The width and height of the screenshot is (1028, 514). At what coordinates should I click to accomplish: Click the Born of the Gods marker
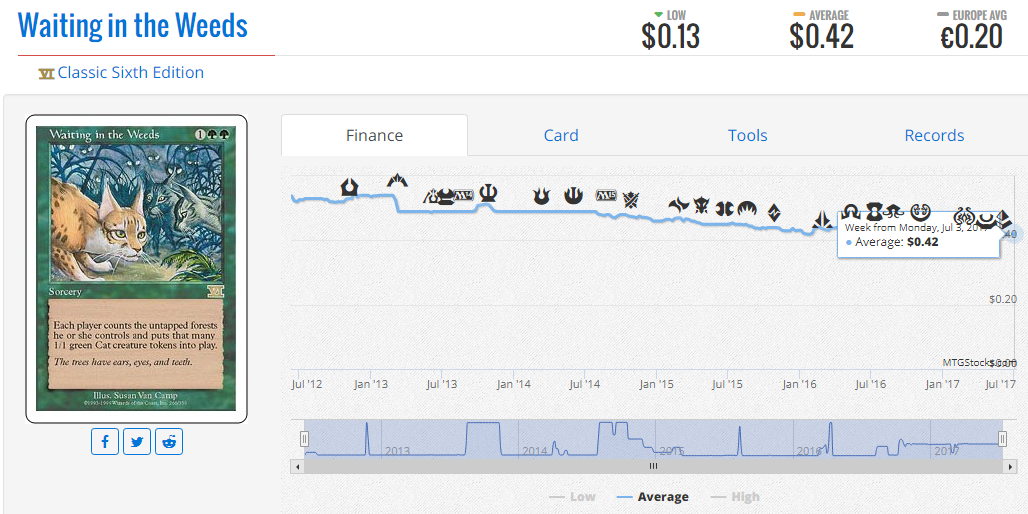[x=542, y=196]
